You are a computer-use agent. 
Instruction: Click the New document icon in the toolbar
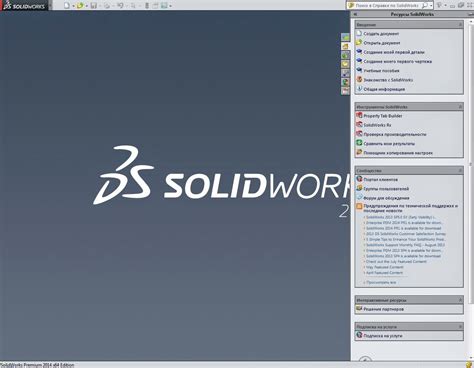coord(67,5)
